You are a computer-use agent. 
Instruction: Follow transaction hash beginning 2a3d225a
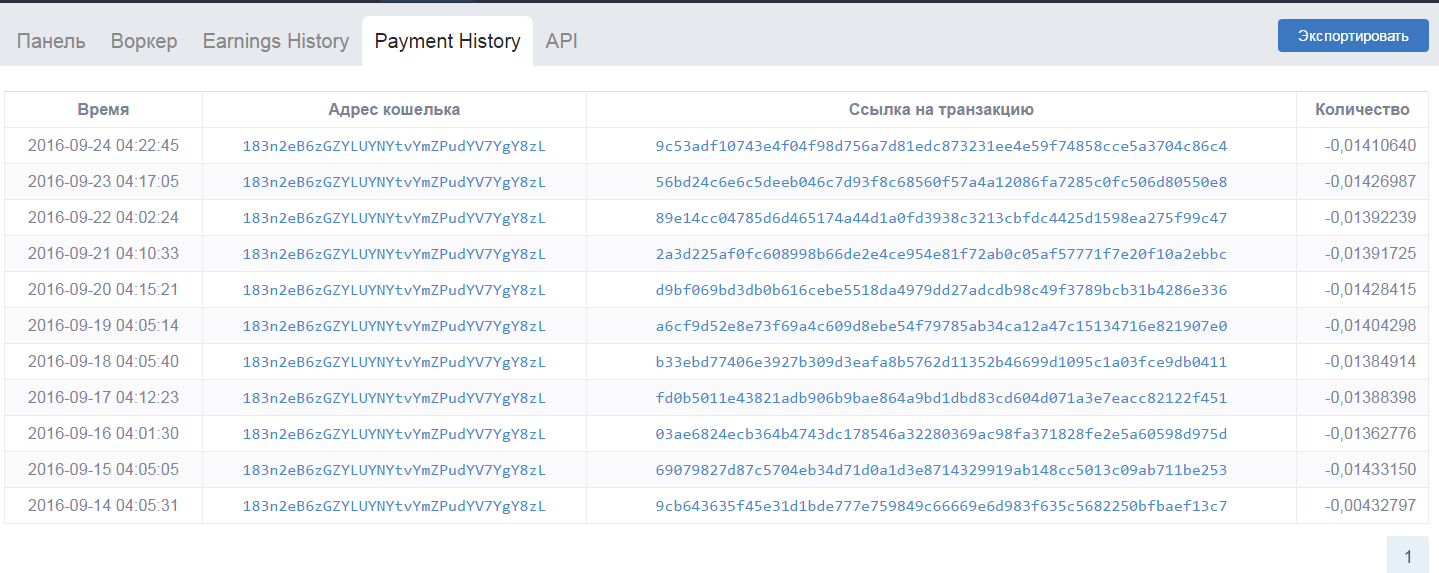pyautogui.click(x=940, y=254)
